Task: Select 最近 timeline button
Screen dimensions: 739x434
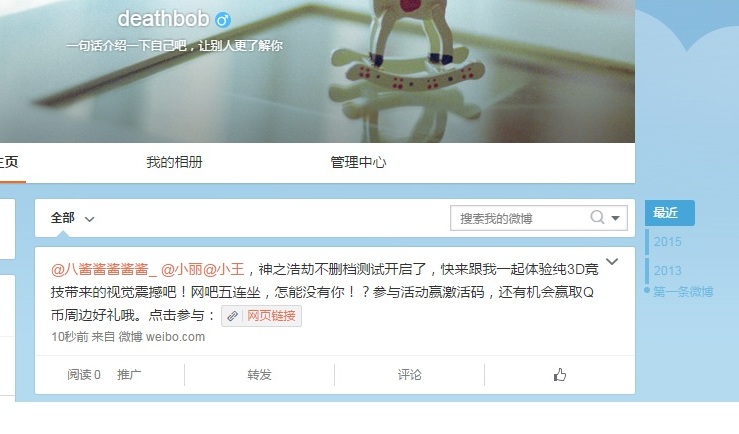Action: pyautogui.click(x=669, y=213)
